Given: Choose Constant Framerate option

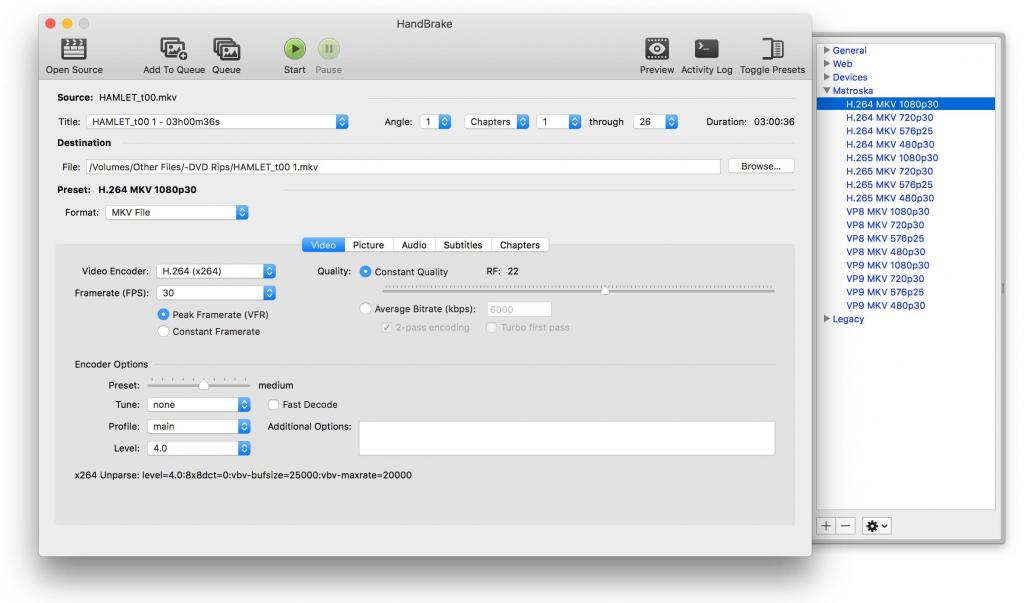Looking at the screenshot, I should pyautogui.click(x=163, y=331).
